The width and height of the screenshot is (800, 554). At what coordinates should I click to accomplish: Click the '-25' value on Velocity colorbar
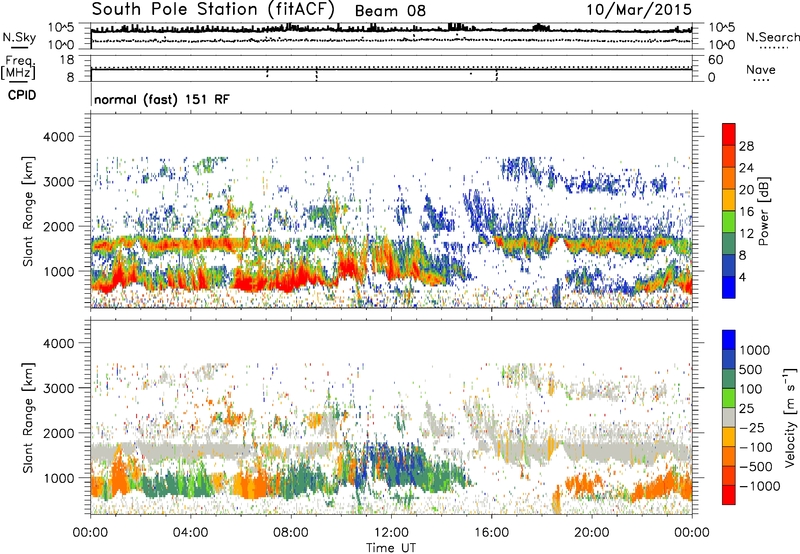[x=753, y=428]
